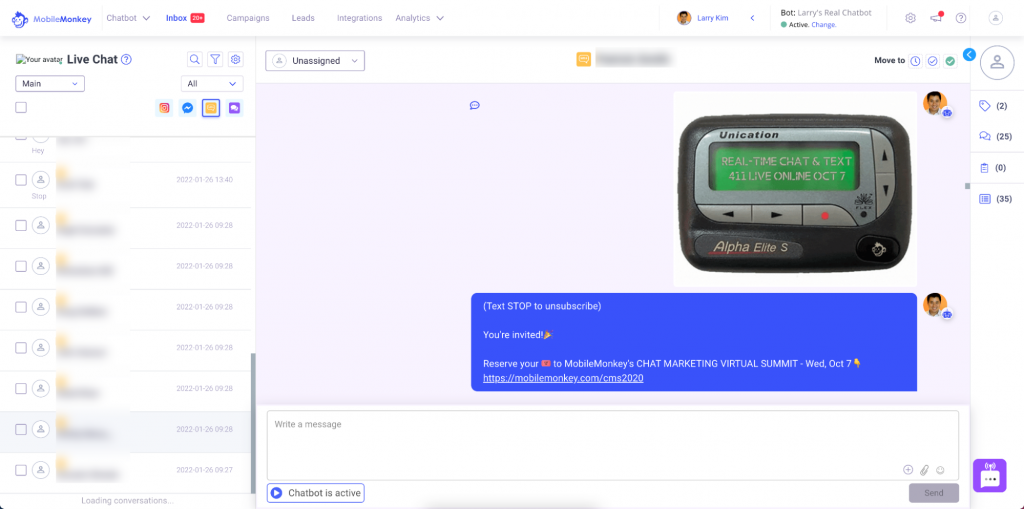This screenshot has width=1024, height=509.
Task: Filter conversations by web chat channel
Action: click(234, 108)
